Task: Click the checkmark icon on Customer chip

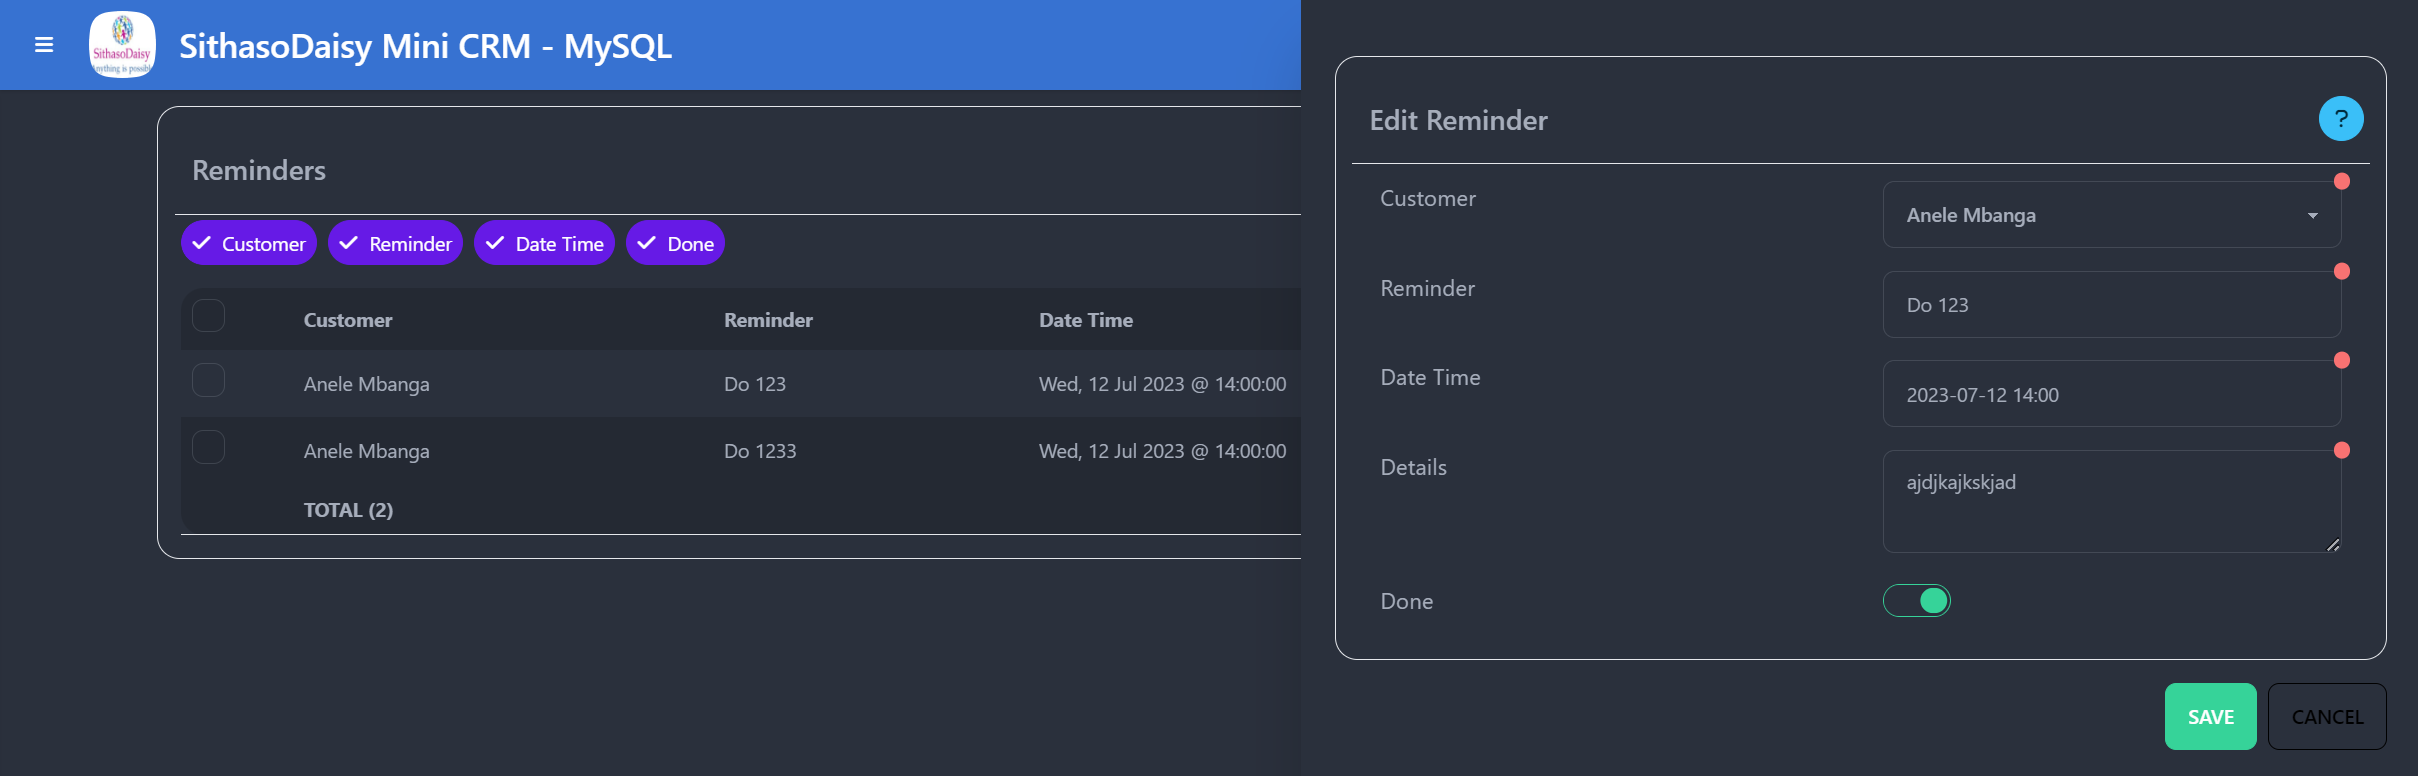Action: click(x=201, y=243)
